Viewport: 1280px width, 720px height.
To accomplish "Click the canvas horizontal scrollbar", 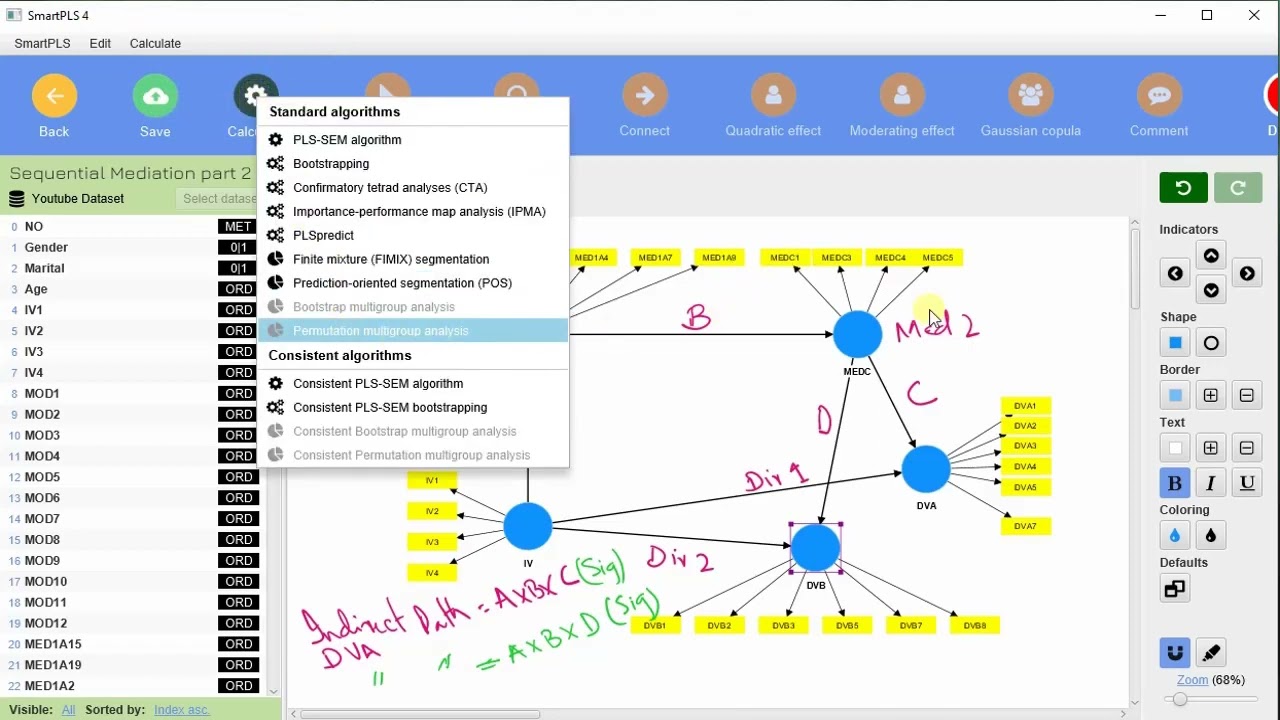I will 420,714.
